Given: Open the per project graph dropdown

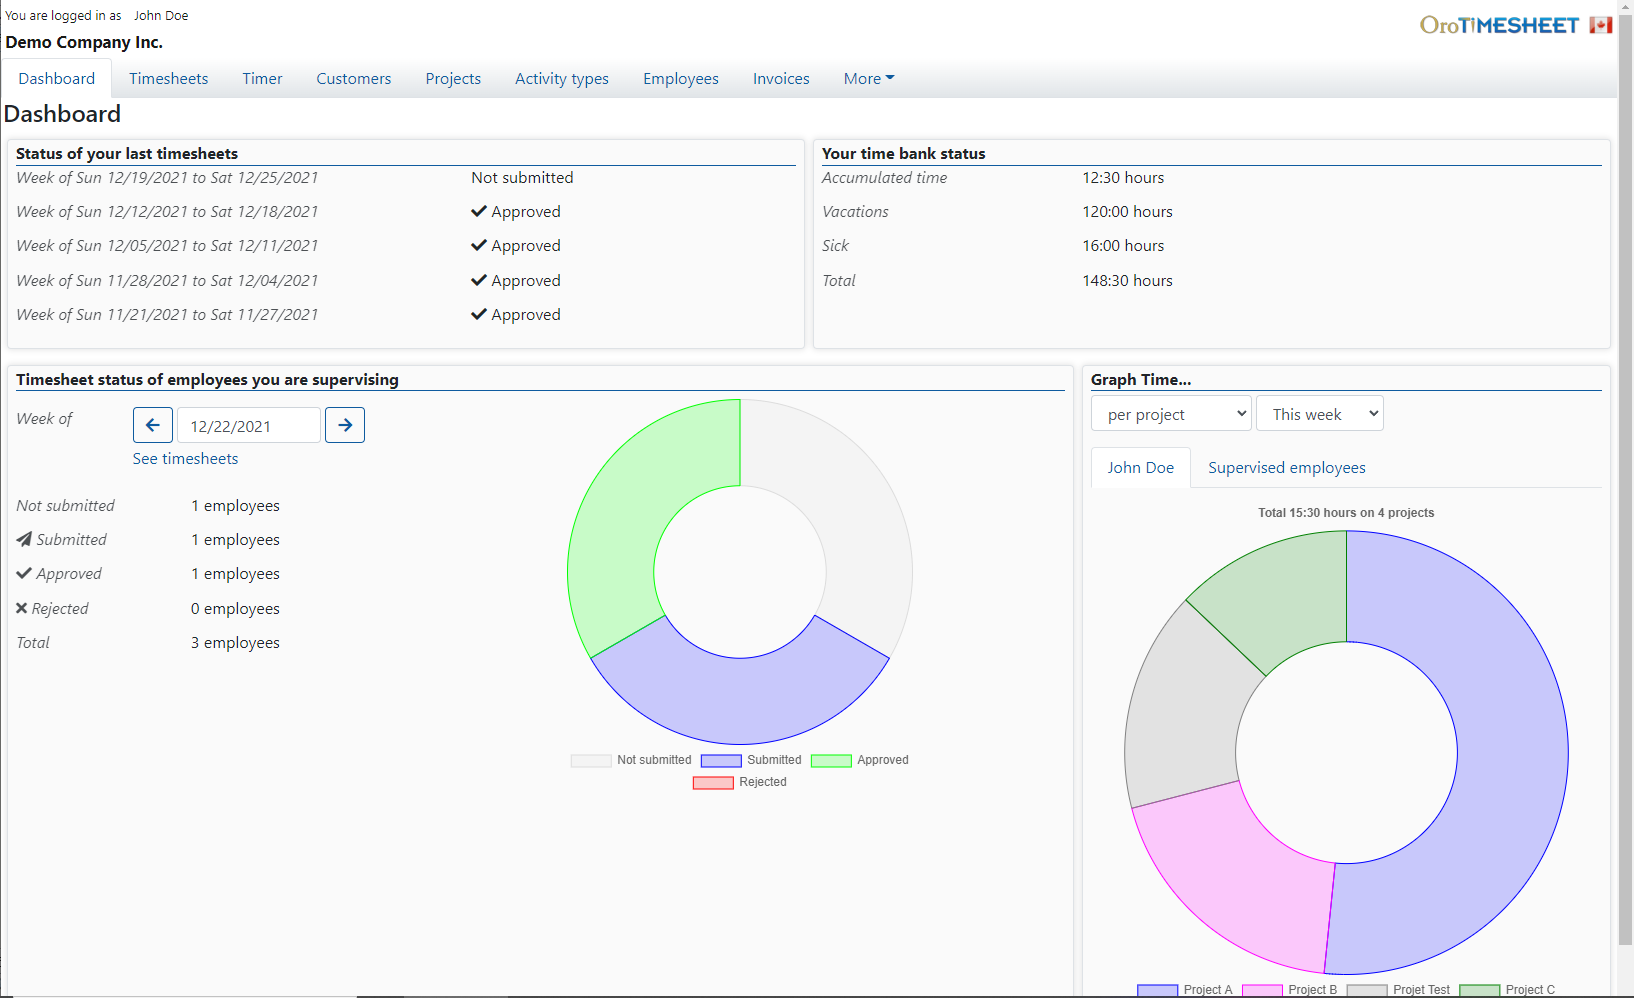Looking at the screenshot, I should coord(1170,413).
